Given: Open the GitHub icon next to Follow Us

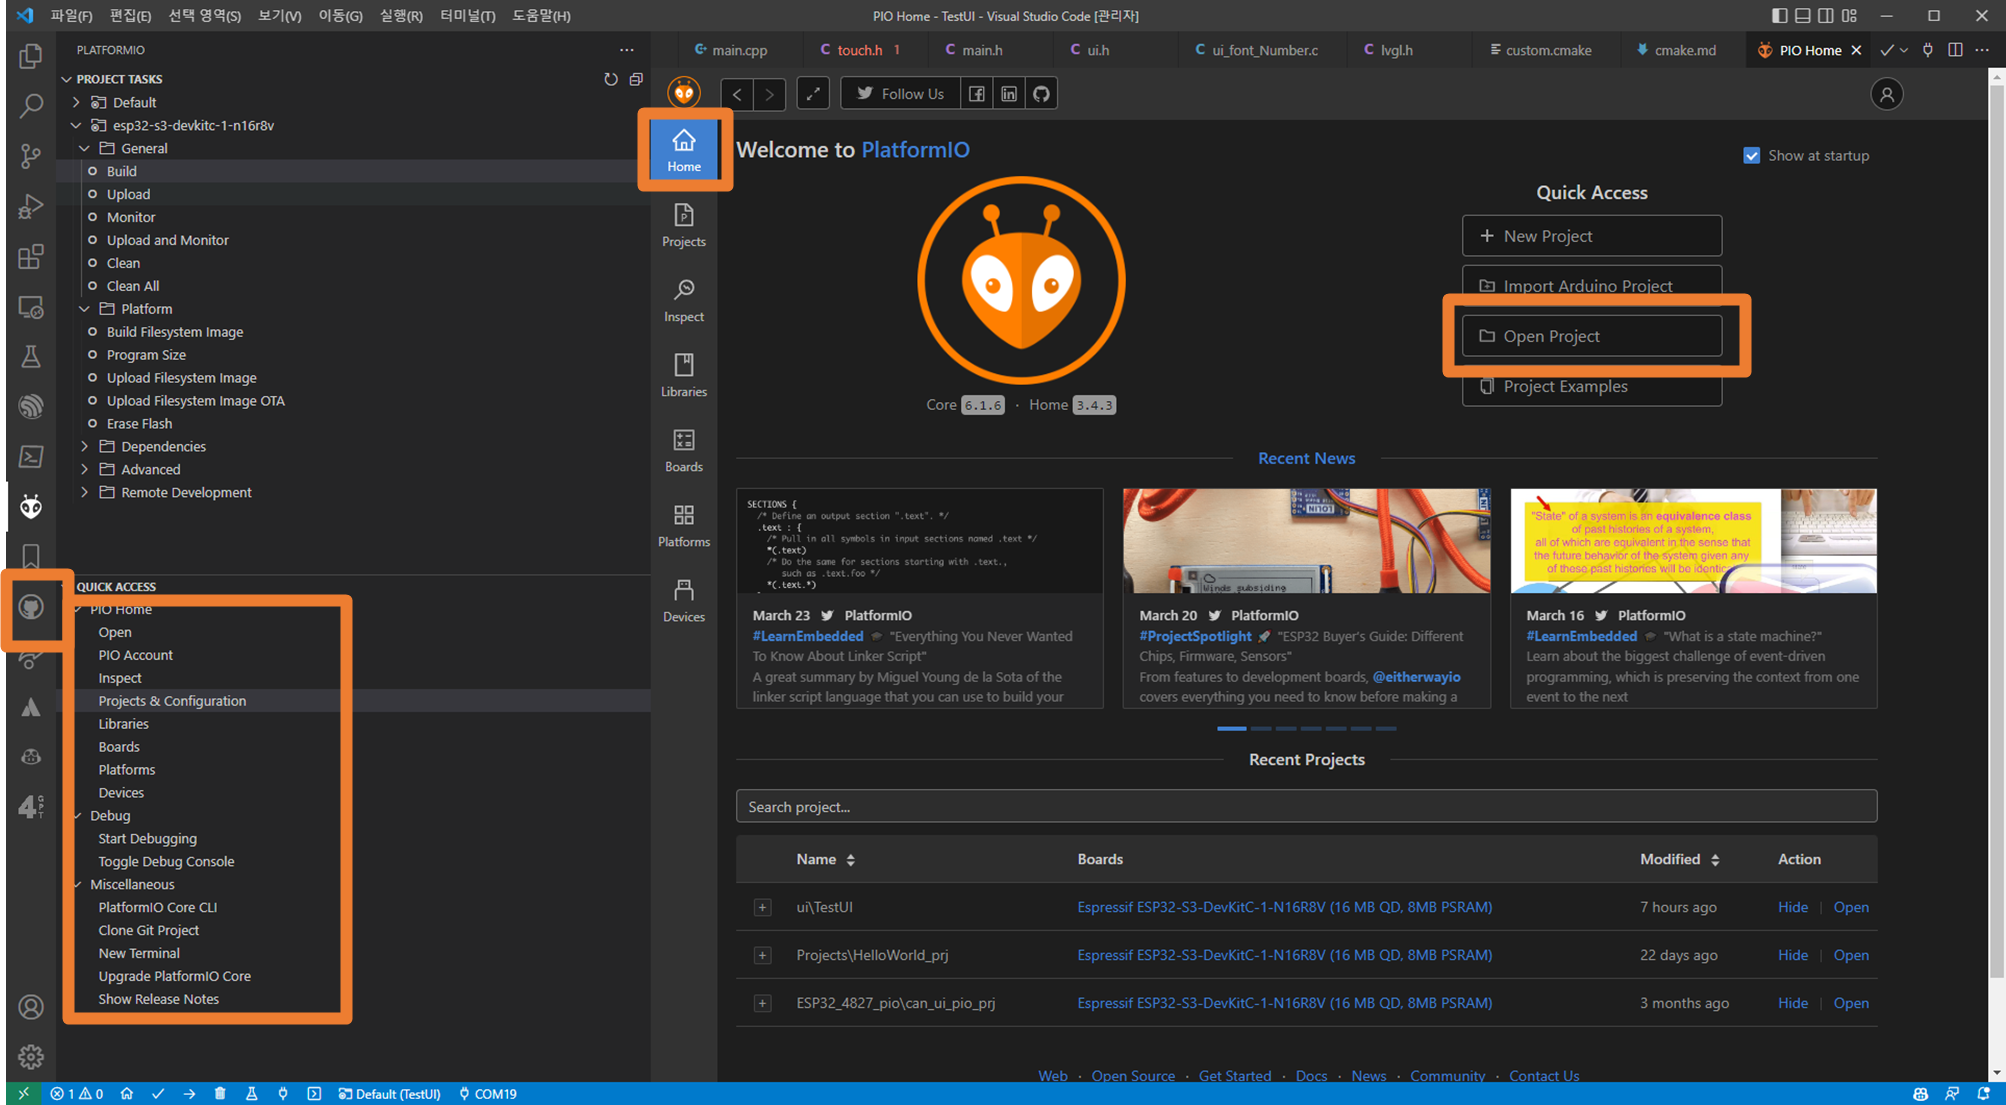Looking at the screenshot, I should (1041, 93).
